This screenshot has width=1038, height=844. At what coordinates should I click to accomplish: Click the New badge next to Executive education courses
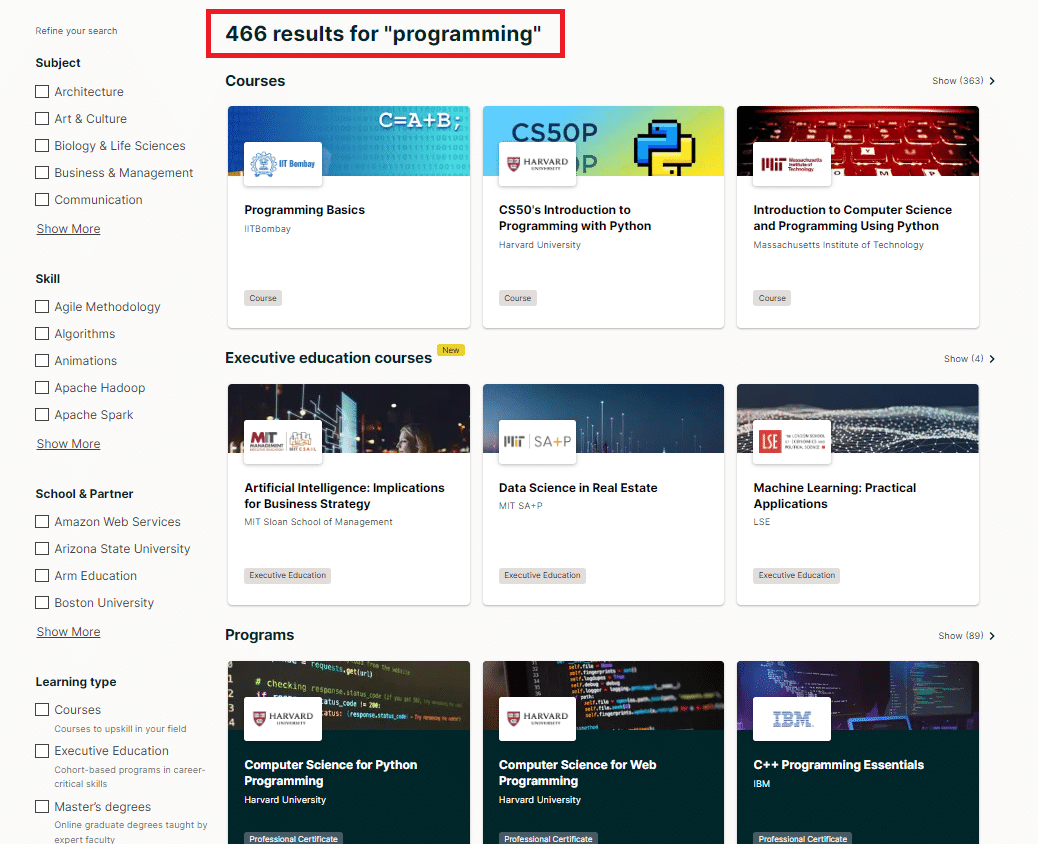(x=451, y=350)
